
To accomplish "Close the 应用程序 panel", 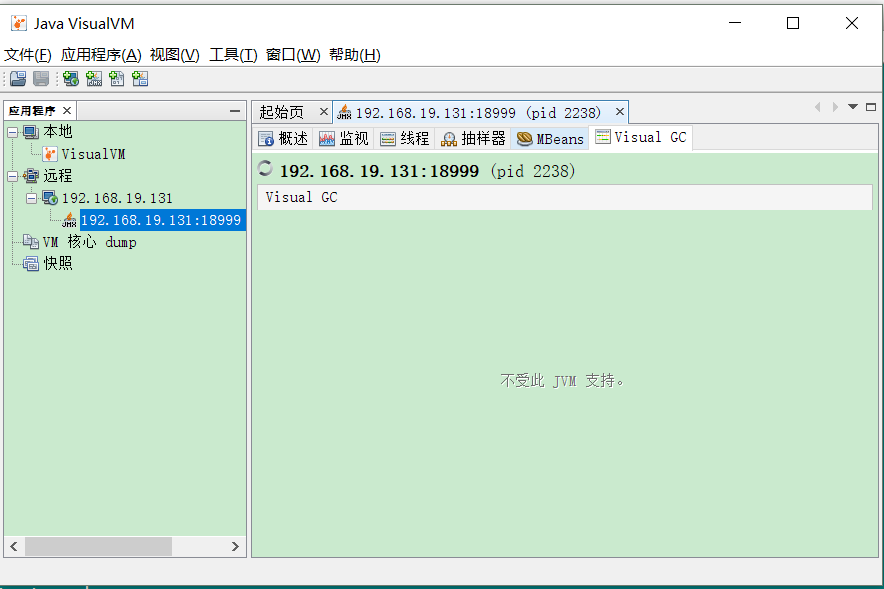I will pyautogui.click(x=67, y=110).
